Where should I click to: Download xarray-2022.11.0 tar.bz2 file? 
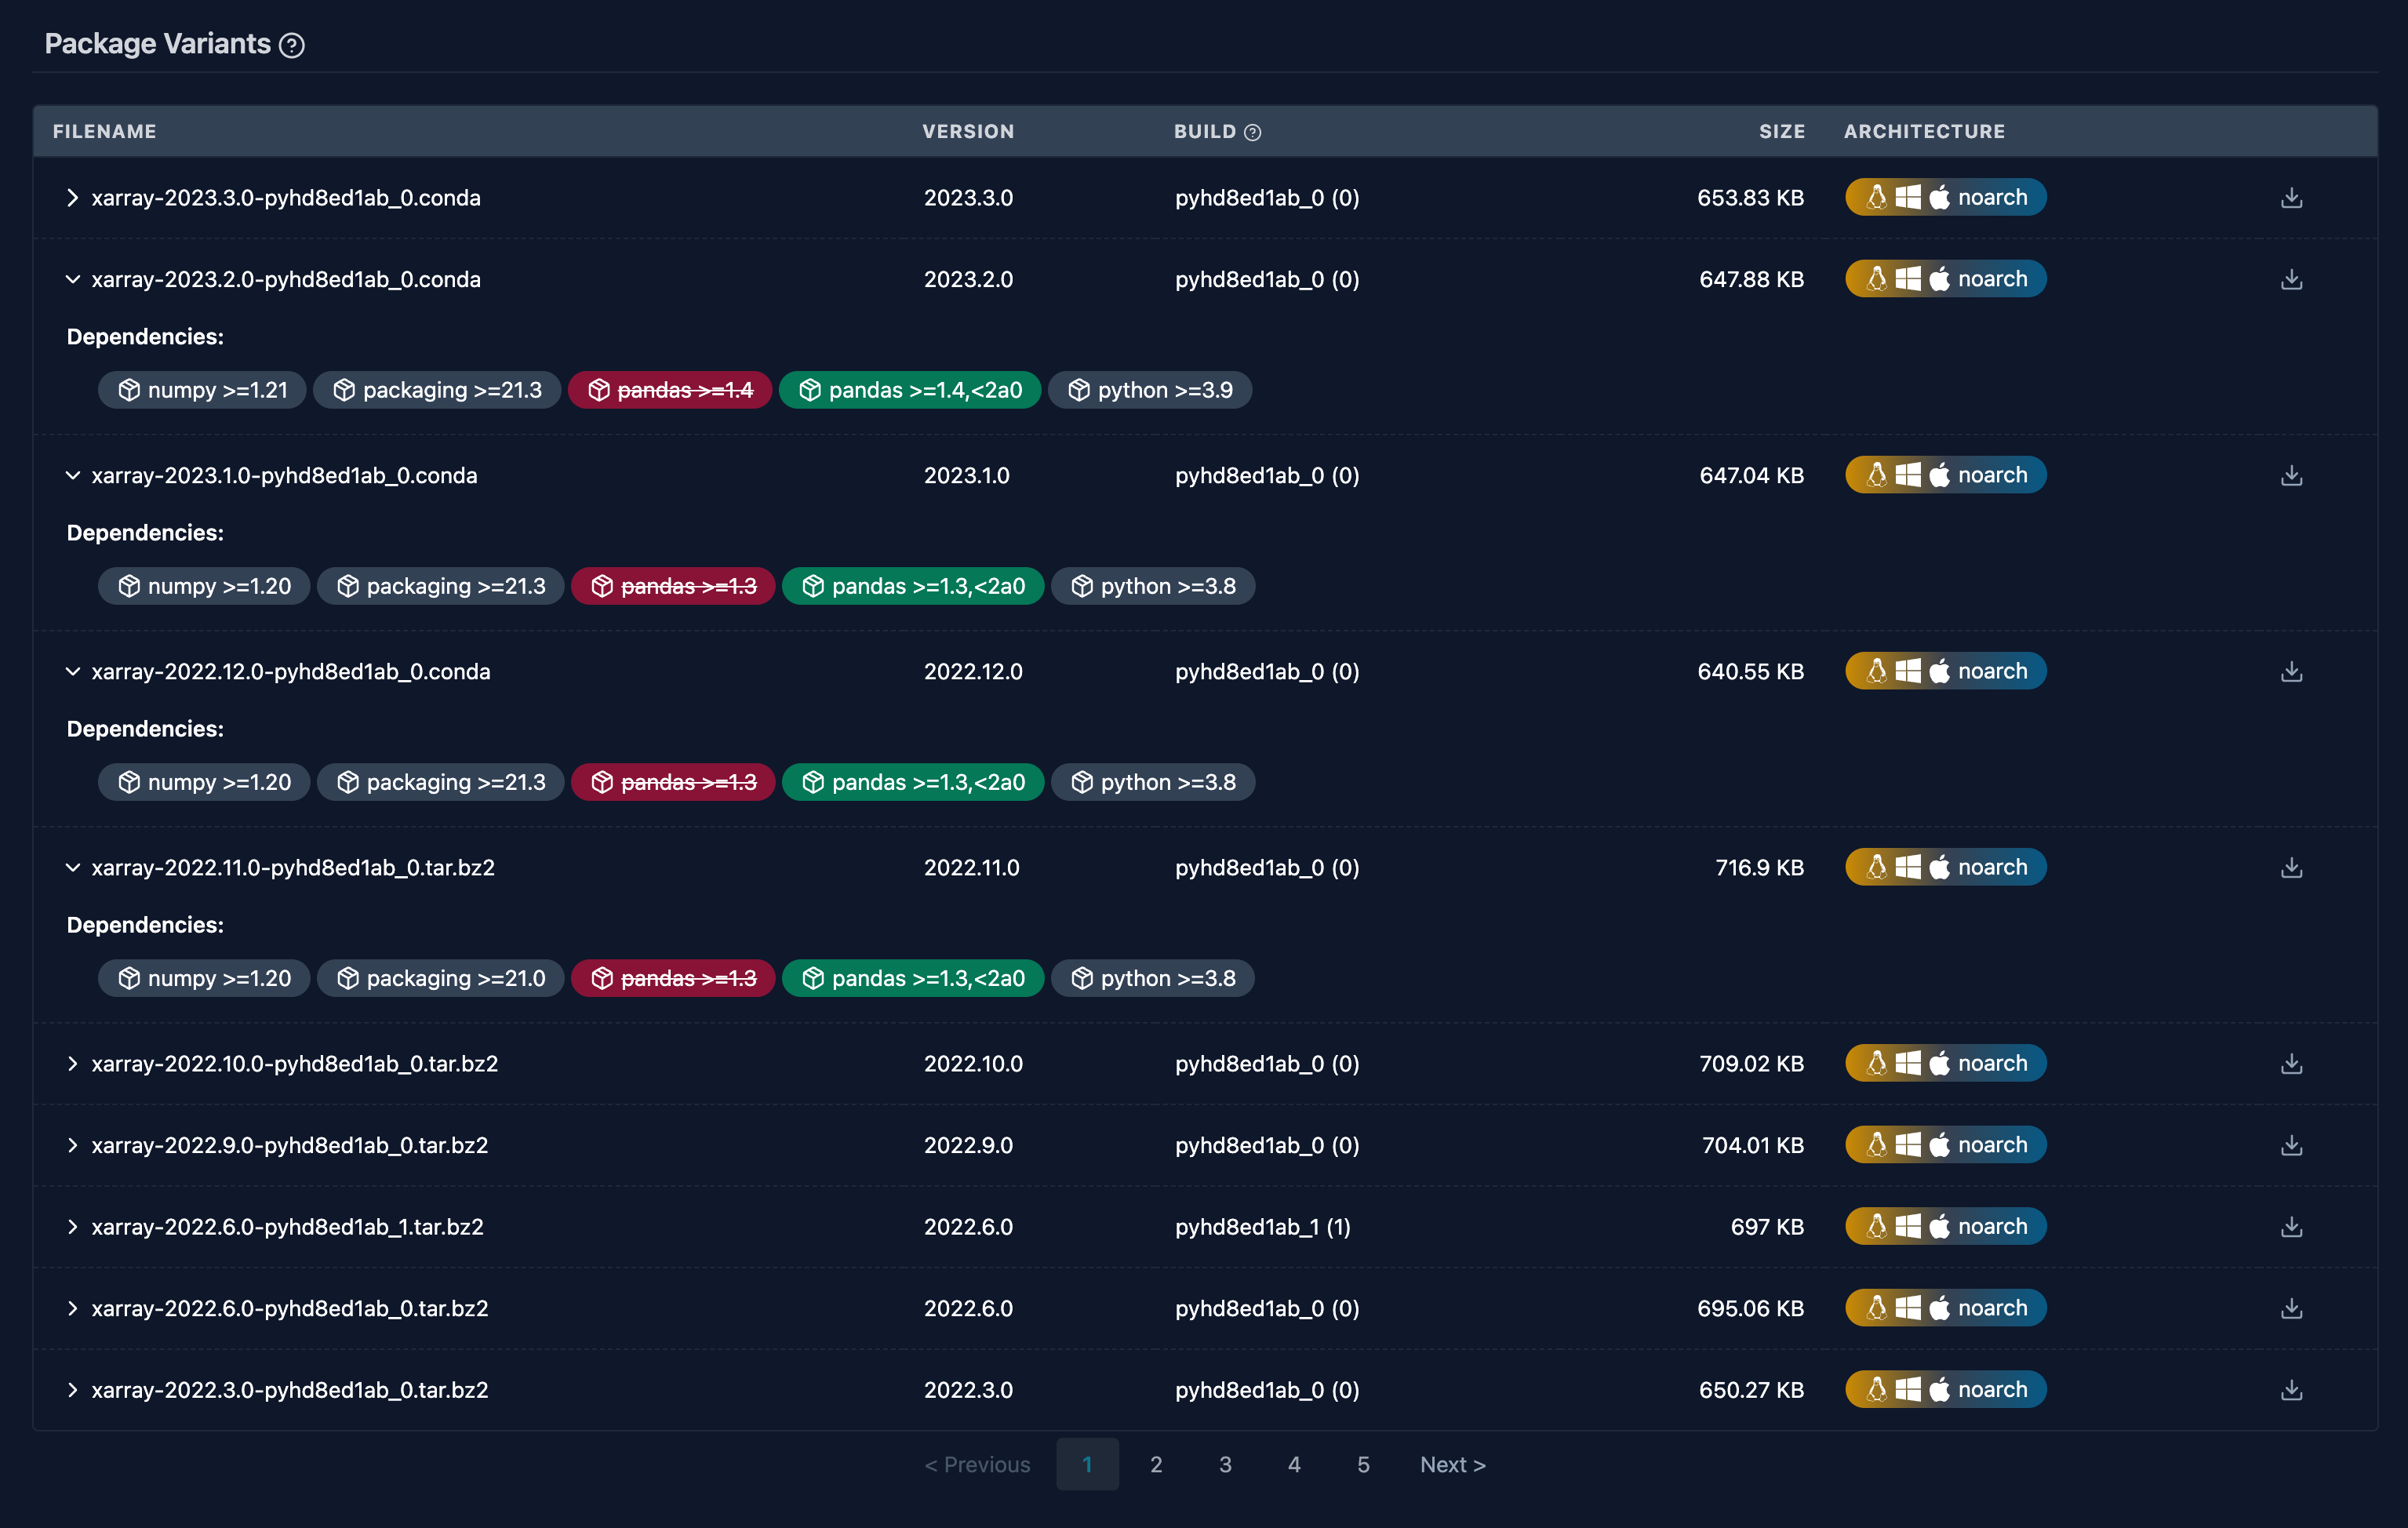pyautogui.click(x=2291, y=868)
